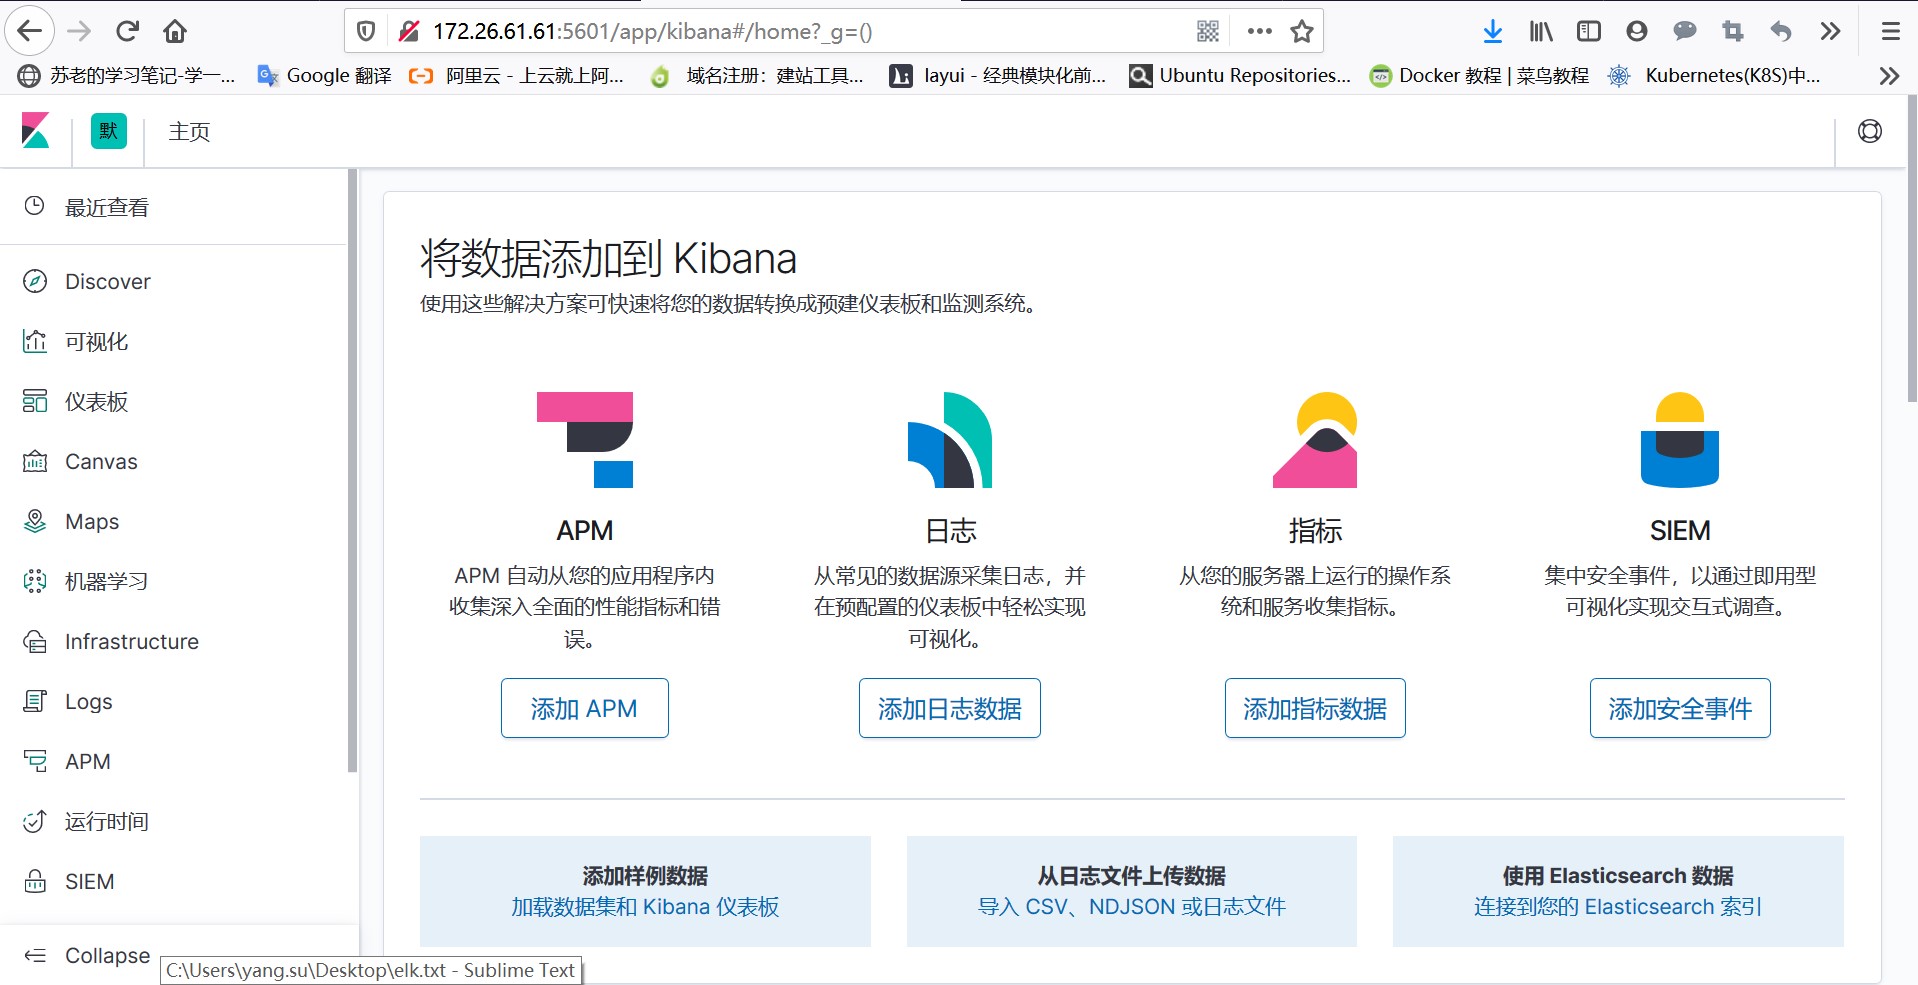Open 苏老的学习笔记 bookmark
Image resolution: width=1918 pixels, height=985 pixels.
pyautogui.click(x=127, y=75)
